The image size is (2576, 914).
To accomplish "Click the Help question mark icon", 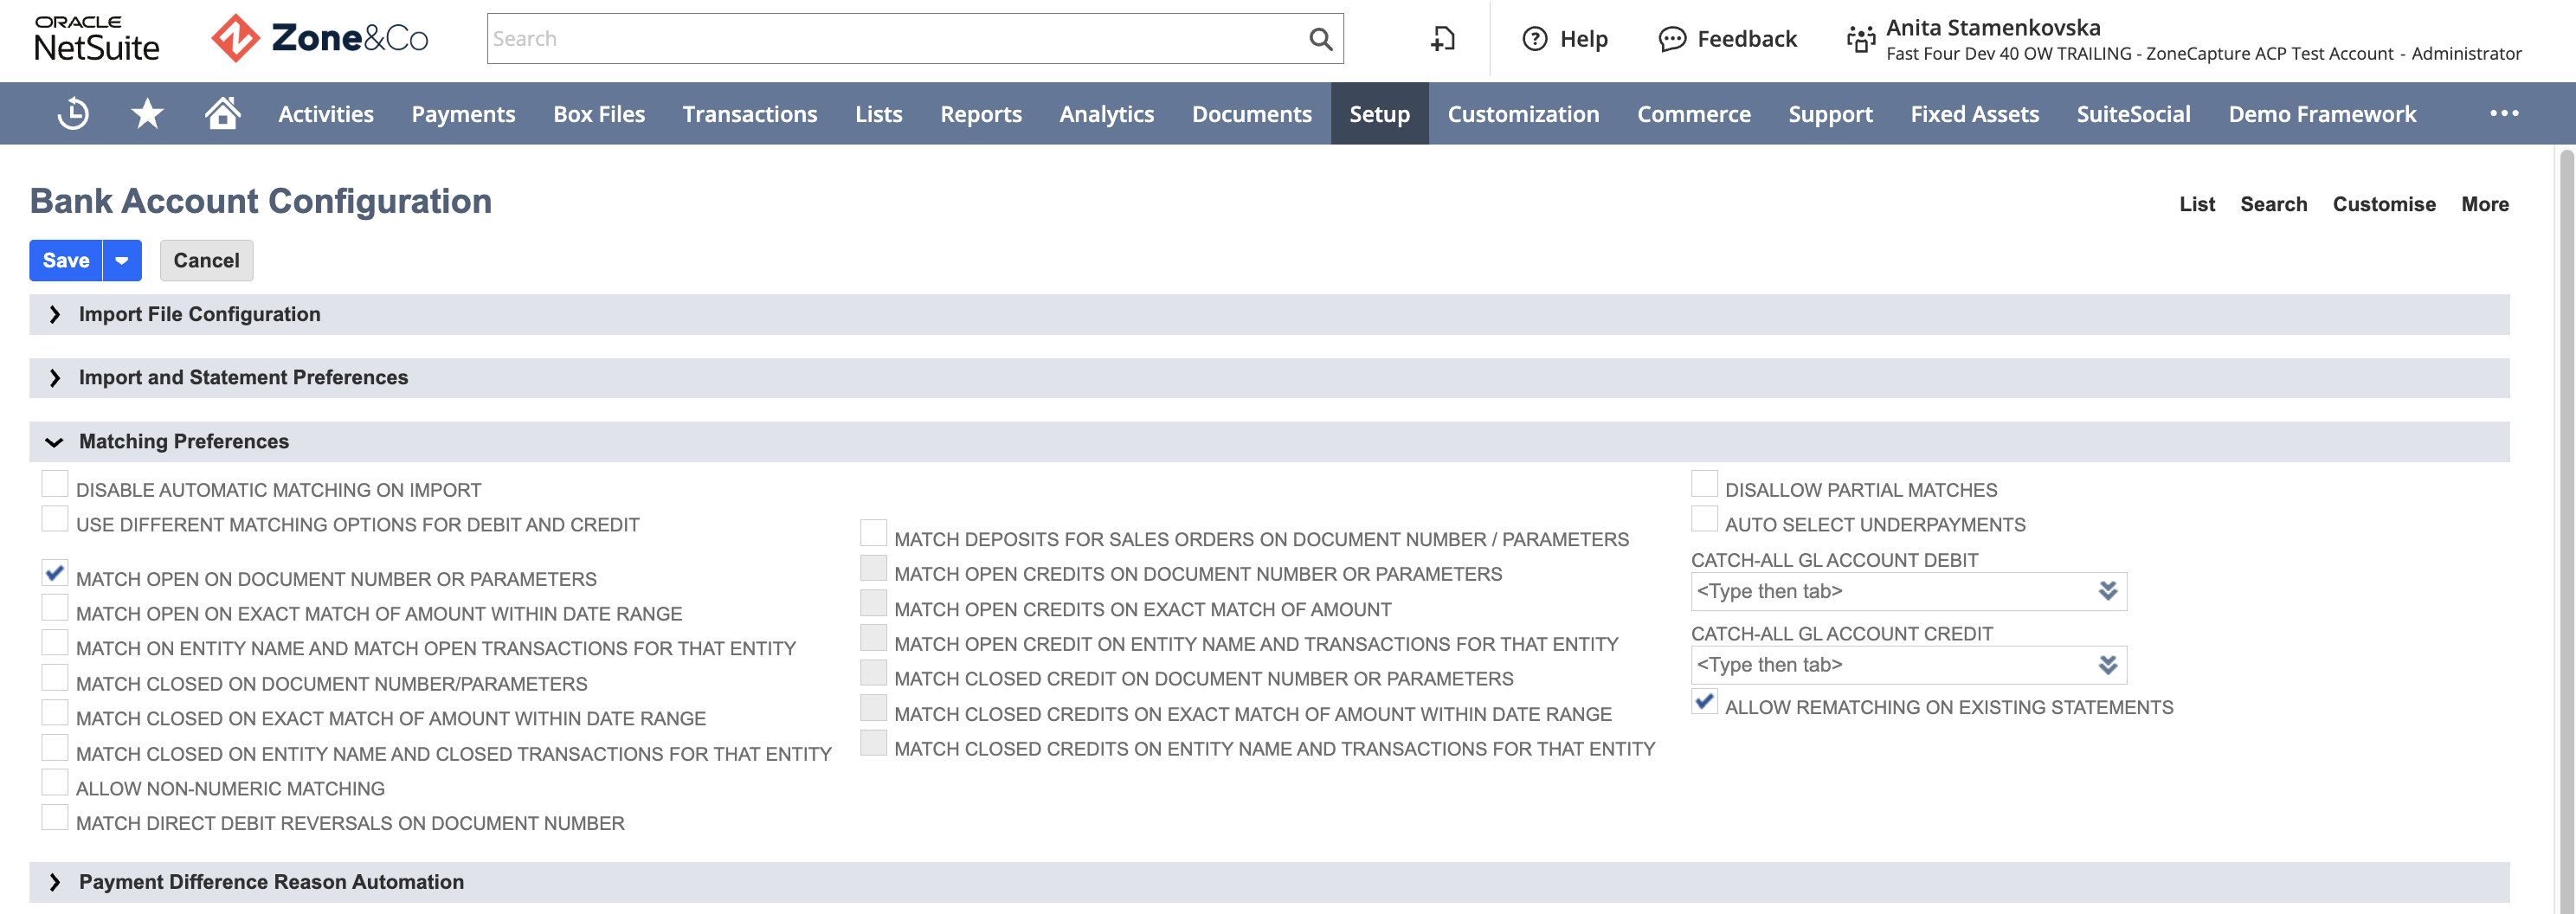I will pos(1534,39).
